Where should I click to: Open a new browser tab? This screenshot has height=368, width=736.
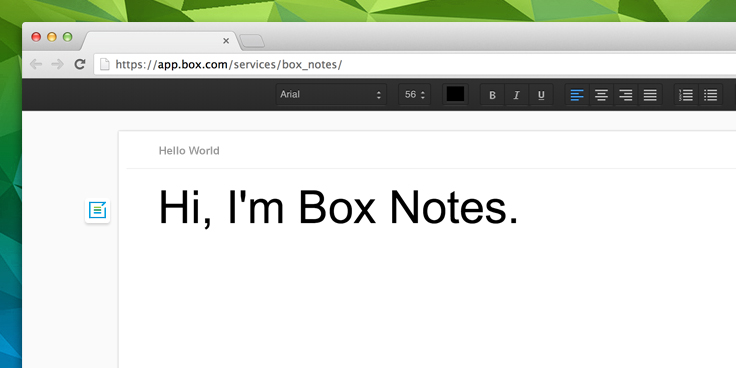[252, 41]
